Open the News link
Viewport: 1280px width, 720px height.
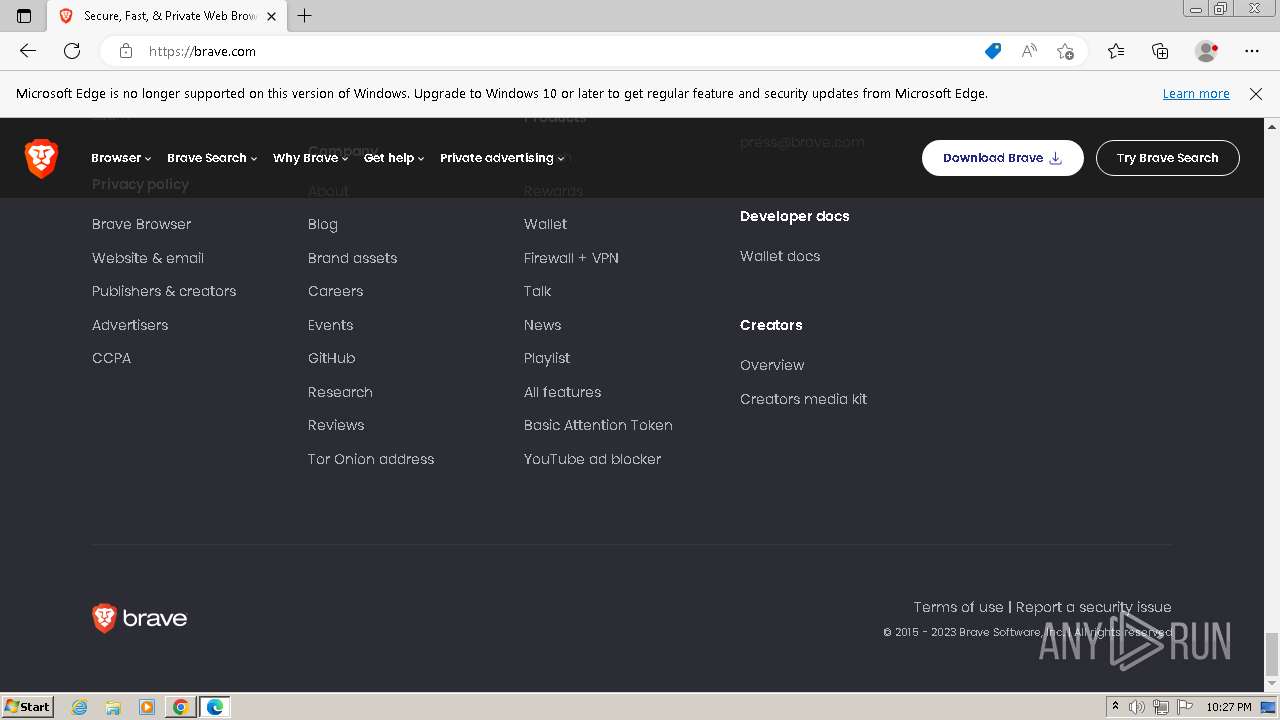click(x=542, y=325)
